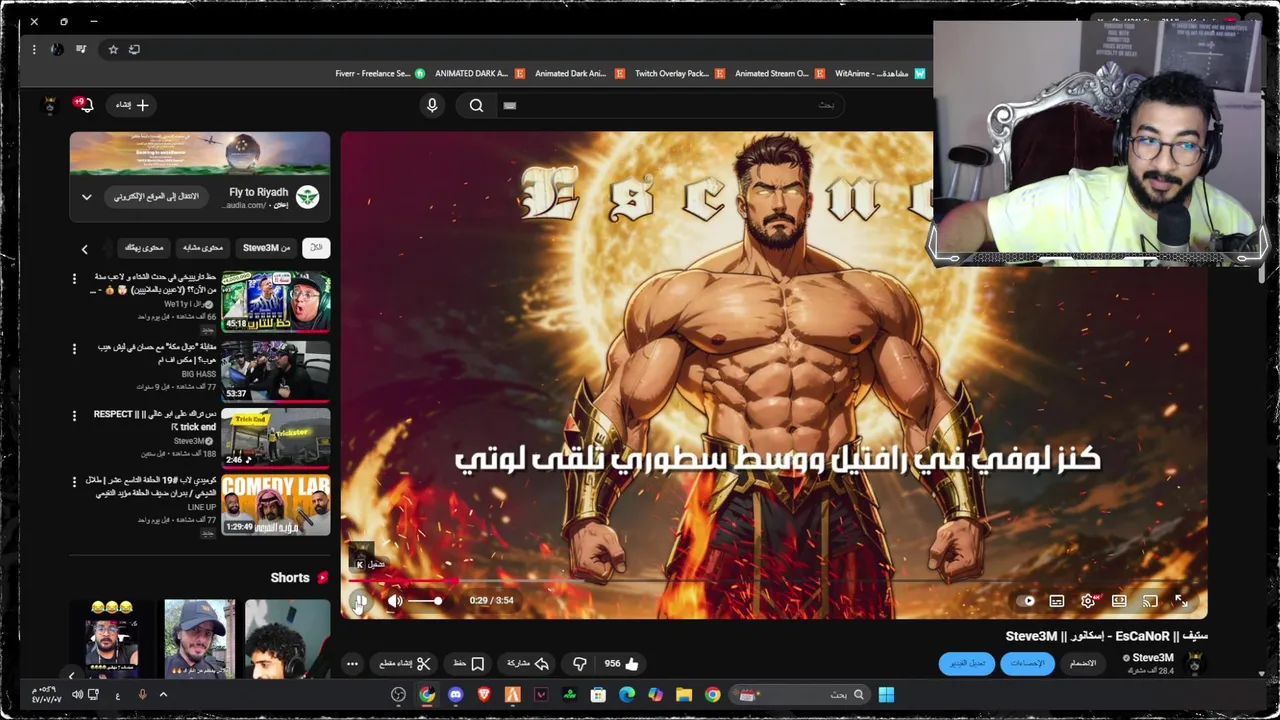This screenshot has width=1280, height=720.
Task: Open Discord from the taskbar
Action: [455, 695]
